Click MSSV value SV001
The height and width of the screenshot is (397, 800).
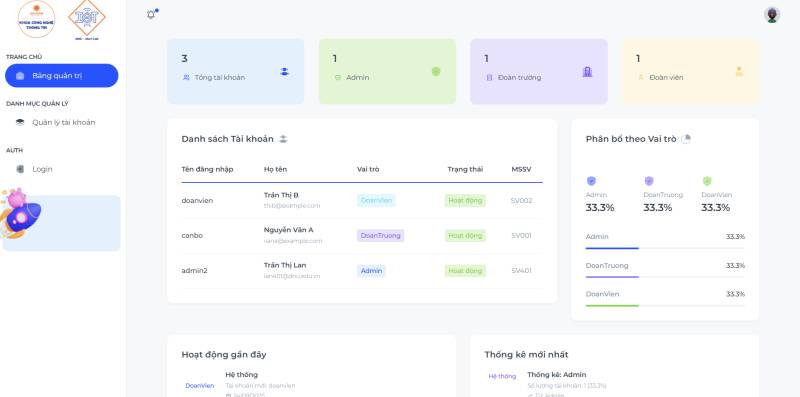521,236
